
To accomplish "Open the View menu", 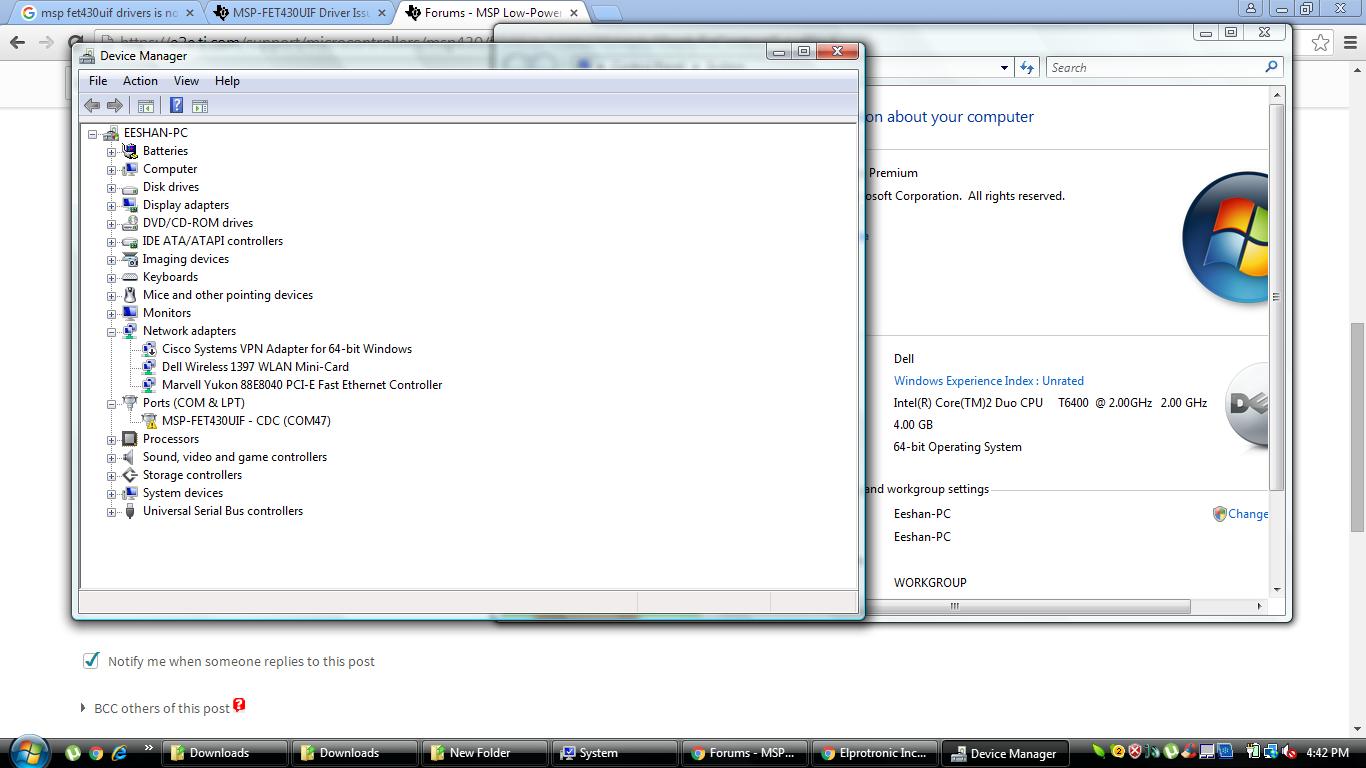I will 186,81.
